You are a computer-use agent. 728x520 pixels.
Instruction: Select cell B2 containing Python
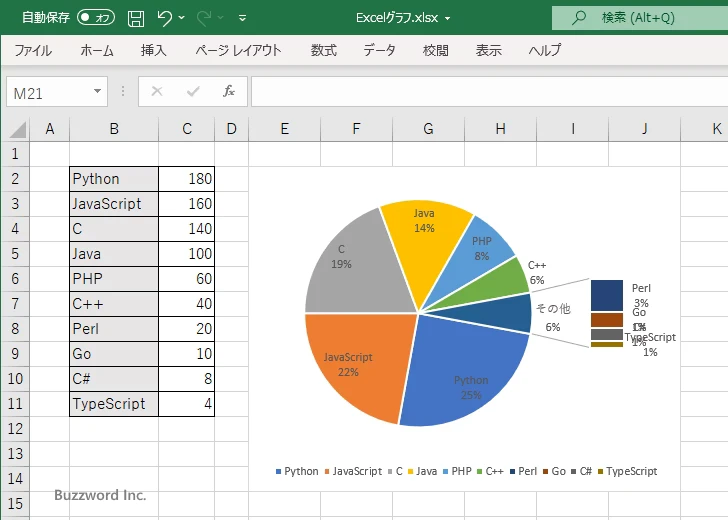coord(113,179)
